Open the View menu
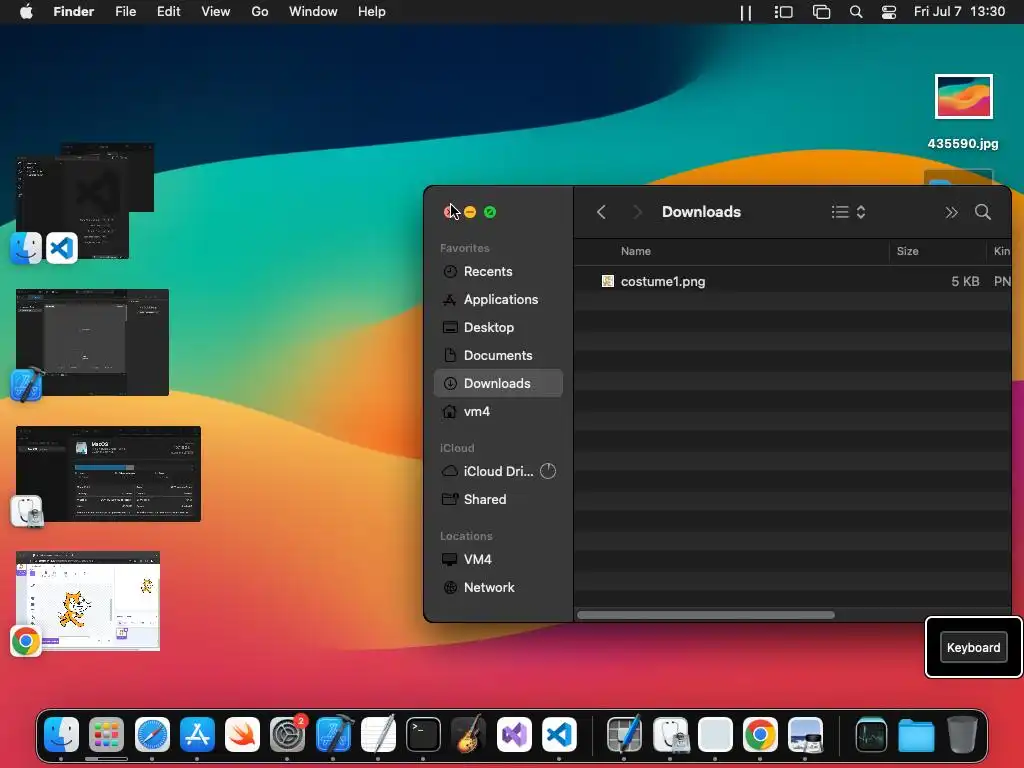1024x768 pixels. tap(216, 12)
